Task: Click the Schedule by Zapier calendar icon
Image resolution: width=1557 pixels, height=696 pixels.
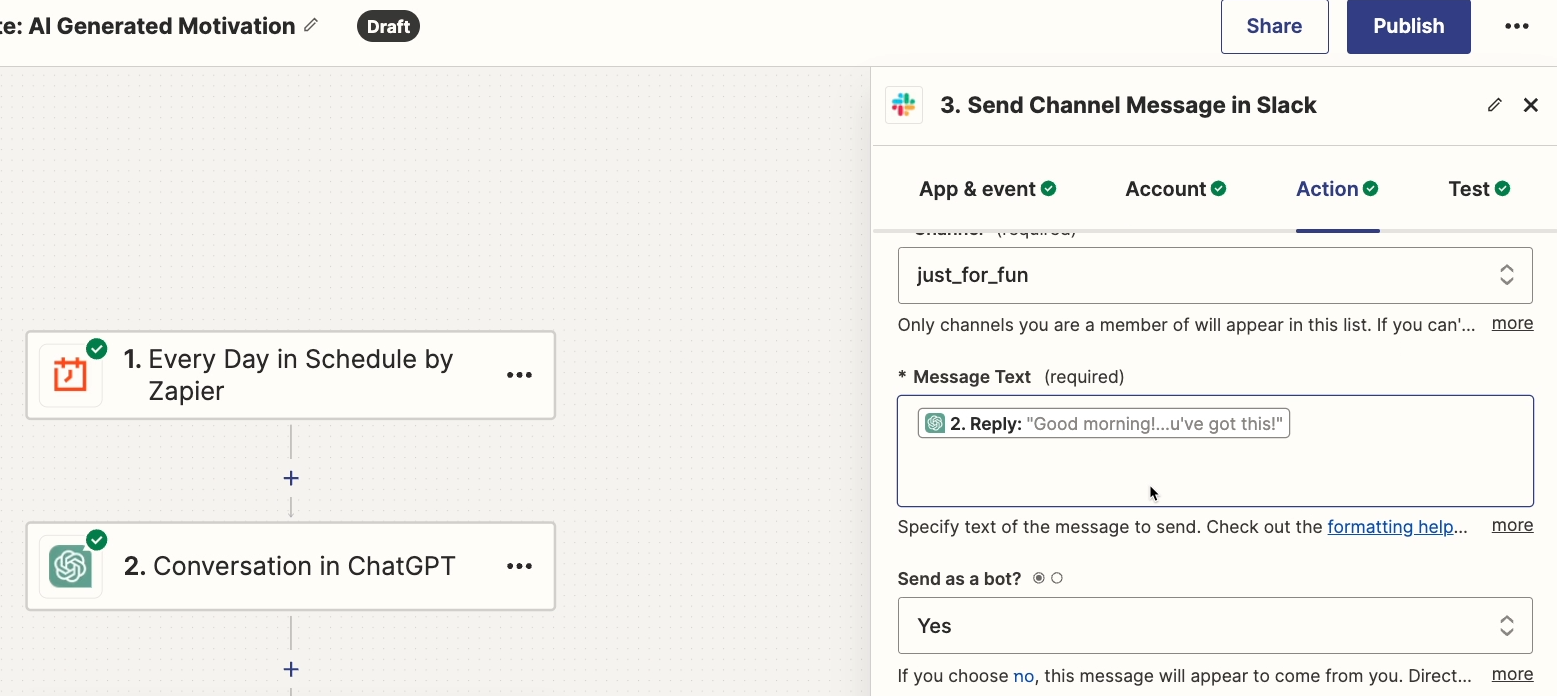Action: [x=70, y=375]
